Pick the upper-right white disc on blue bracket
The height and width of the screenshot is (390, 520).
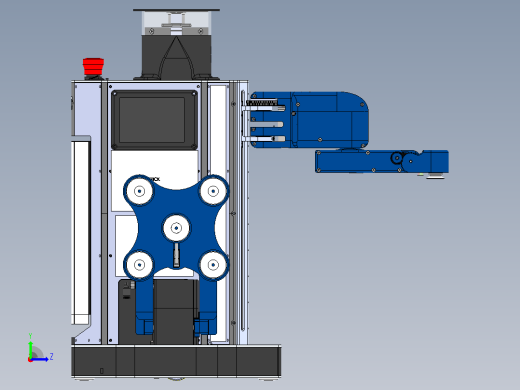point(213,191)
